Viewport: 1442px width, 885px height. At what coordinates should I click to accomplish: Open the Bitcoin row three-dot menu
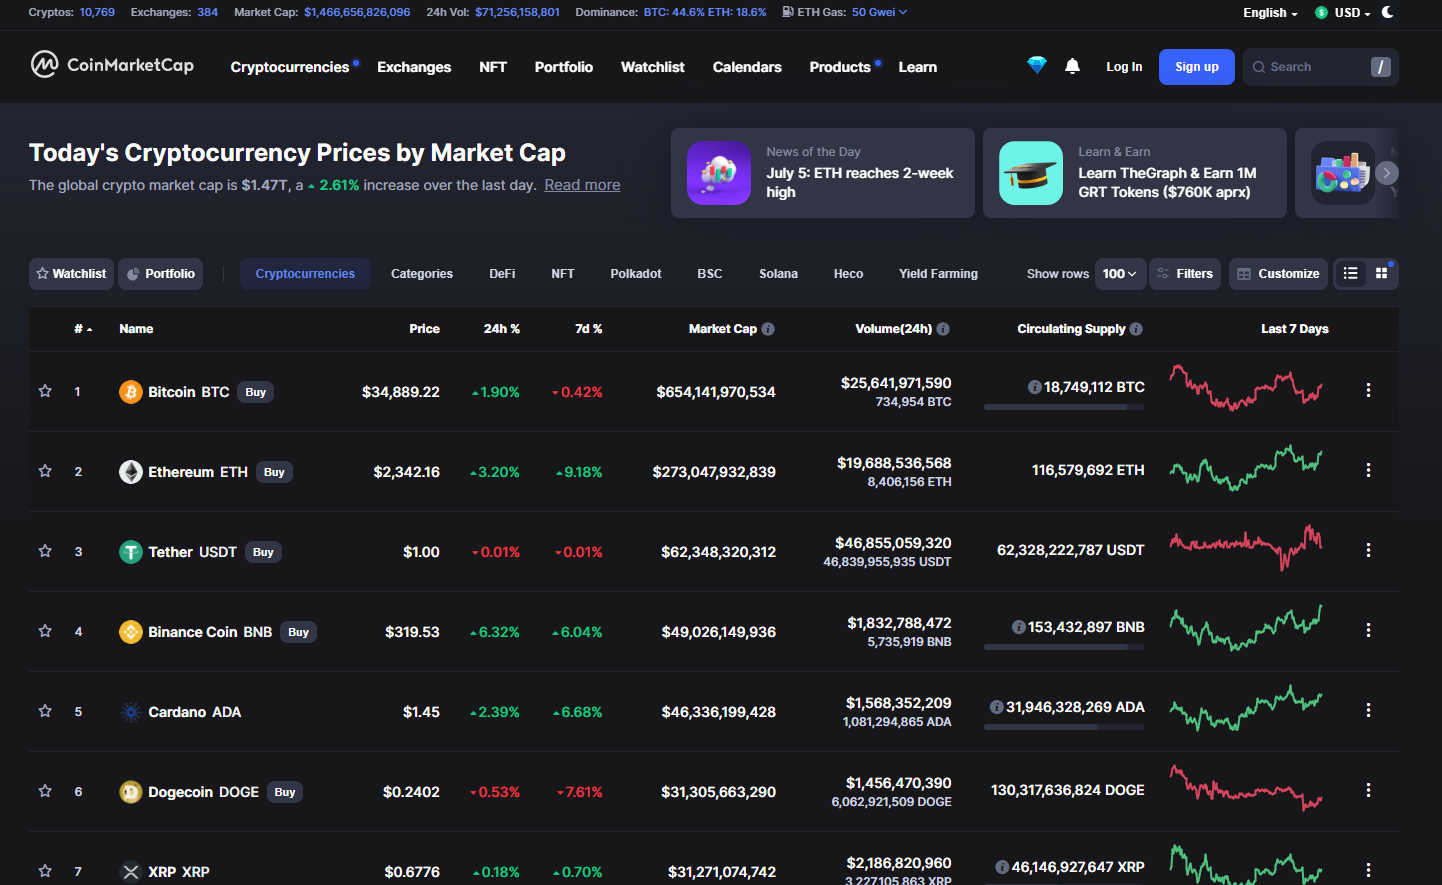tap(1368, 390)
